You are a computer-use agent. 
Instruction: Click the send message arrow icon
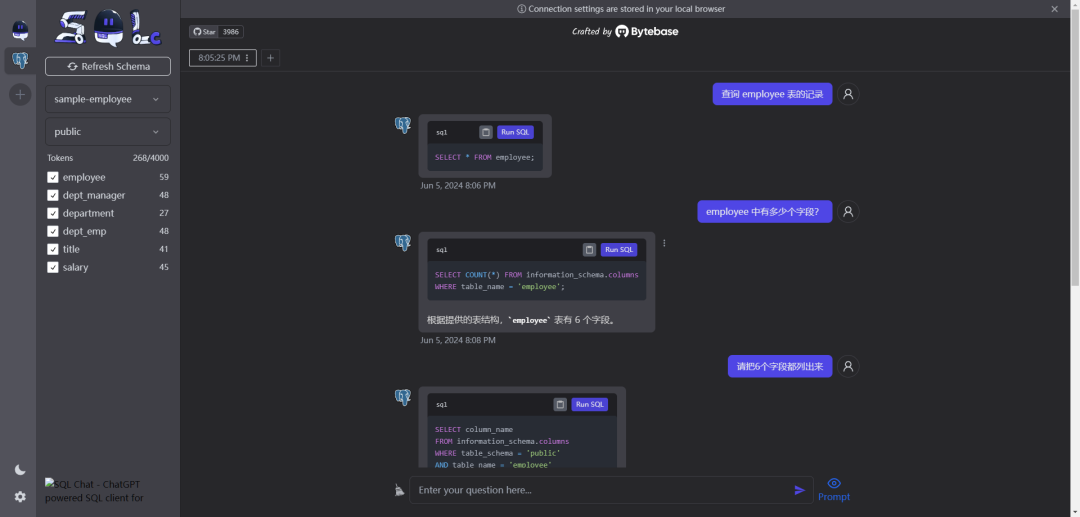point(799,490)
